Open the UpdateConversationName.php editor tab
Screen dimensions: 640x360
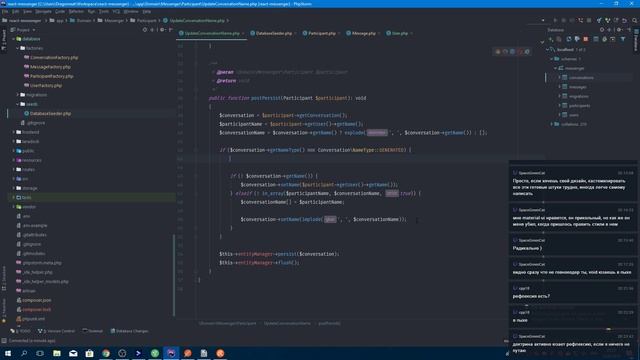[x=211, y=33]
